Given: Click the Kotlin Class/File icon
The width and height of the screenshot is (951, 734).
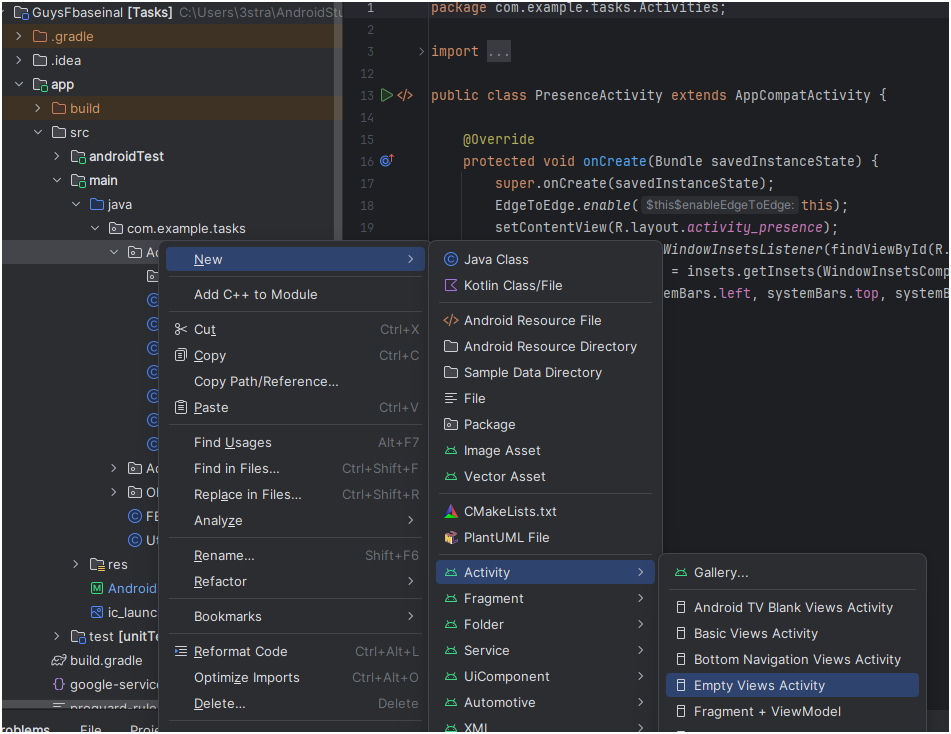Looking at the screenshot, I should coord(451,285).
